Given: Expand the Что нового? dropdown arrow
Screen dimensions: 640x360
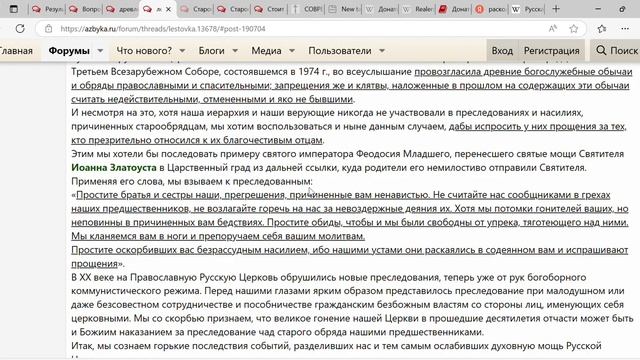Looking at the screenshot, I should click(x=182, y=51).
